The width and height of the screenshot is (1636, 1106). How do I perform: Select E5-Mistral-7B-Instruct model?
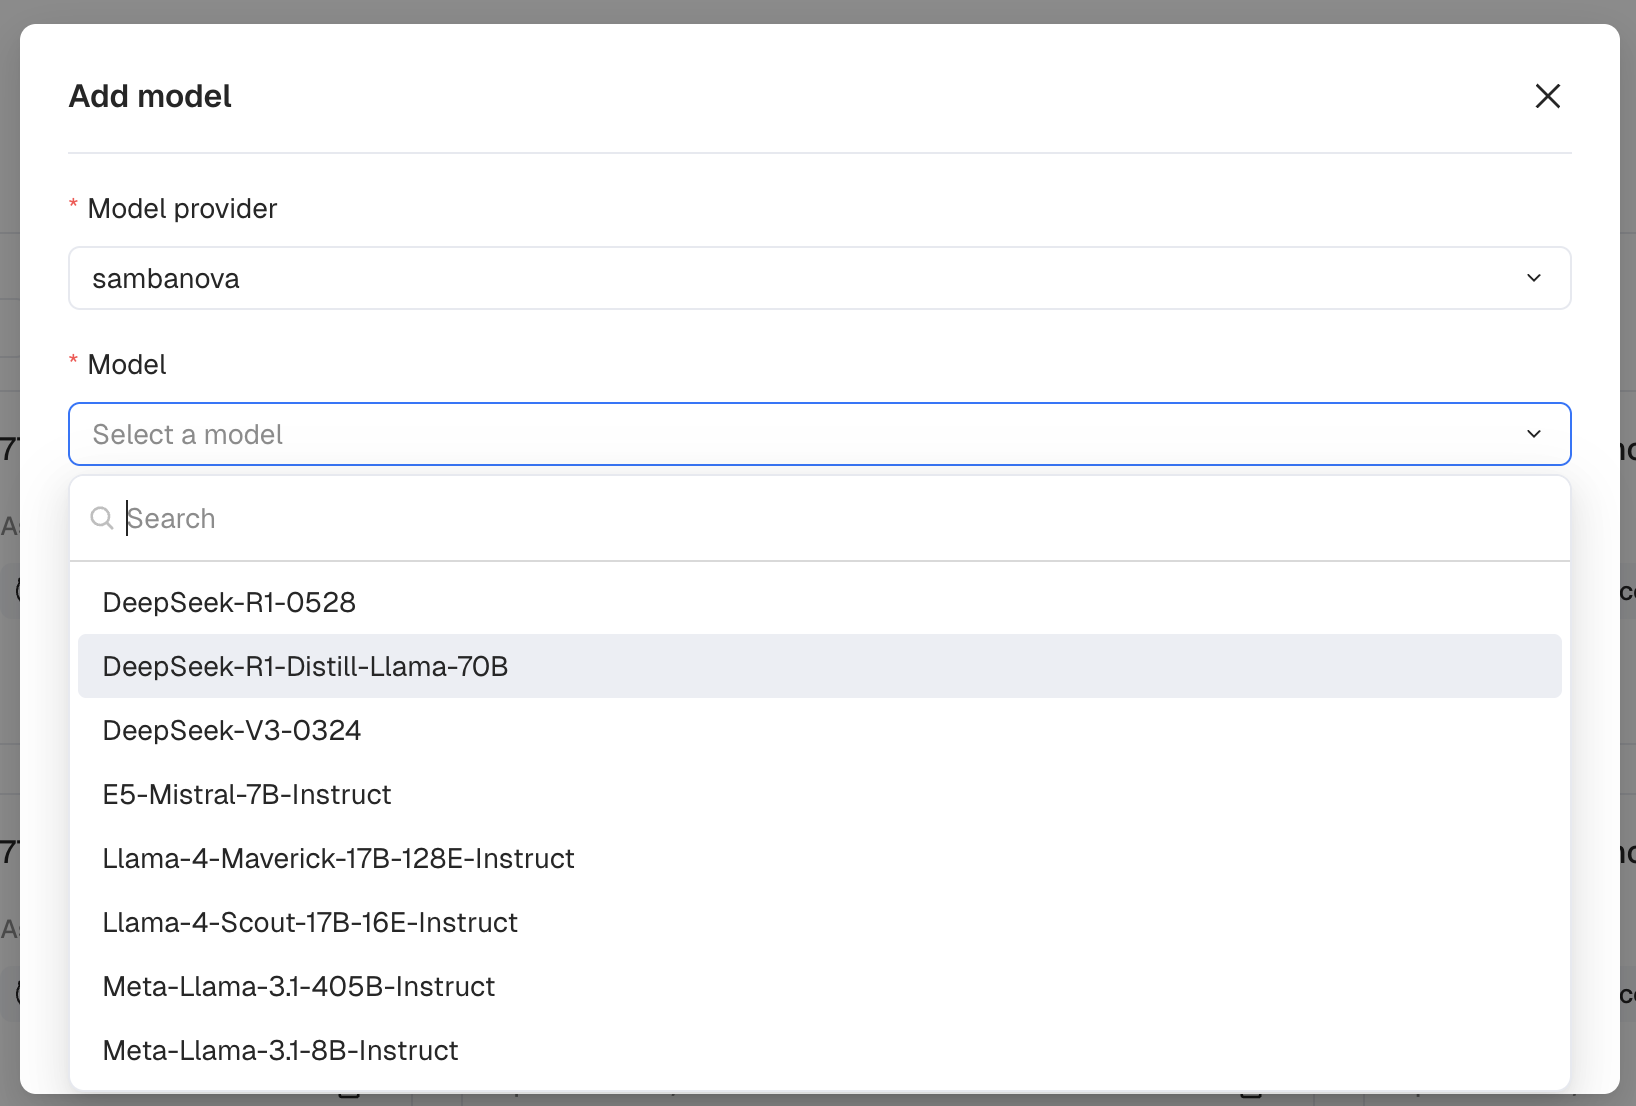point(819,794)
